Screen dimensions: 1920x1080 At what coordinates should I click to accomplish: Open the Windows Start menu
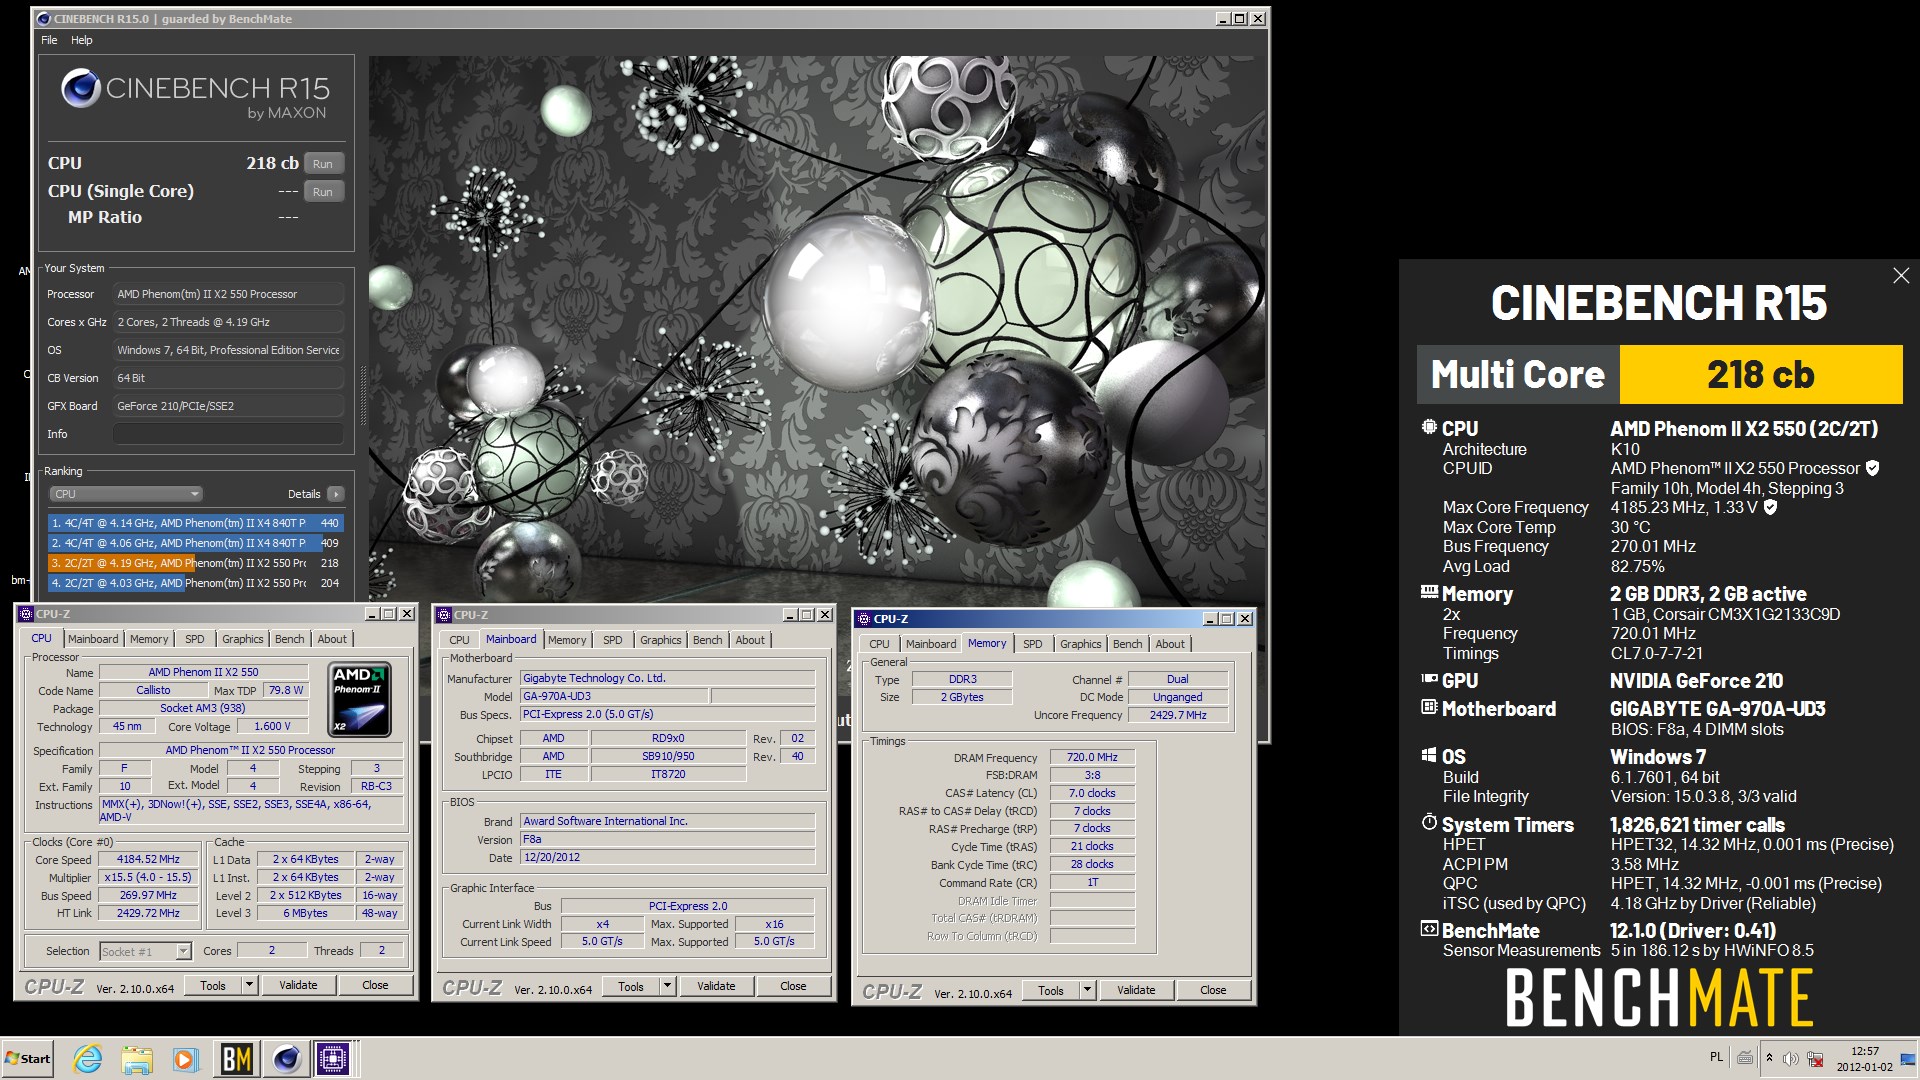click(28, 1058)
